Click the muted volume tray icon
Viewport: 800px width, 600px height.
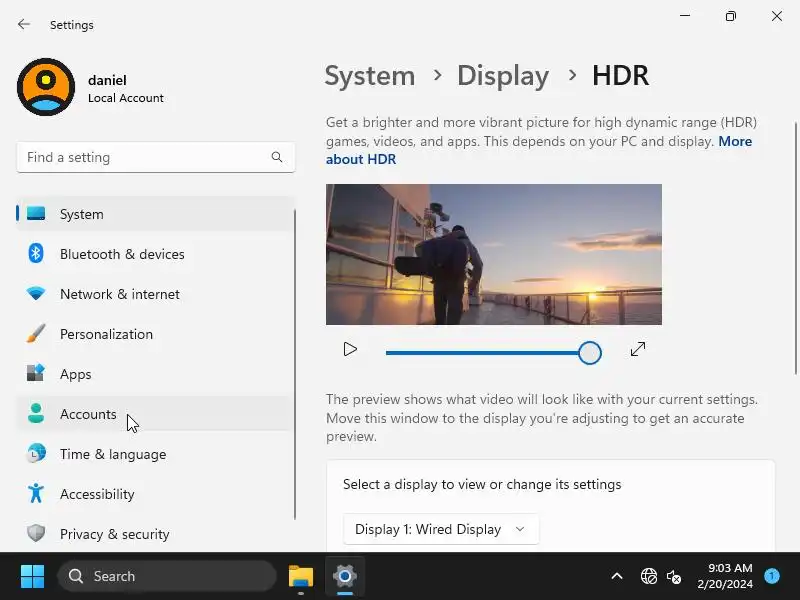[674, 577]
